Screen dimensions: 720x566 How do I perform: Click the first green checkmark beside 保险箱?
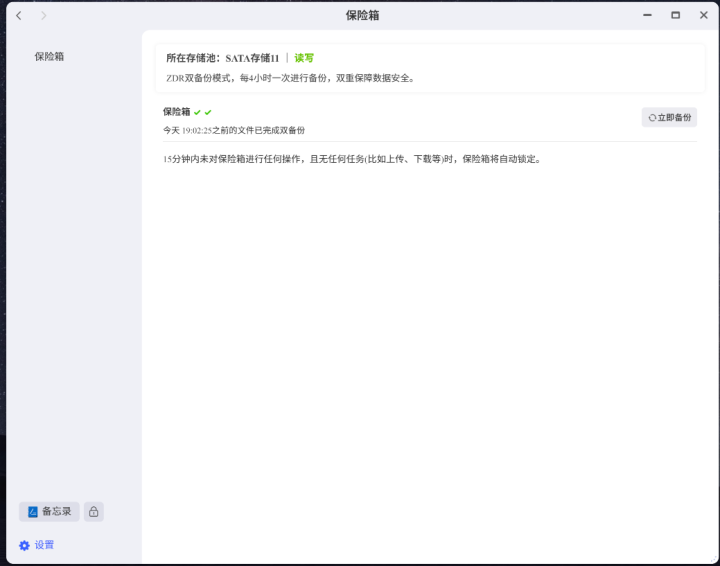[x=198, y=112]
